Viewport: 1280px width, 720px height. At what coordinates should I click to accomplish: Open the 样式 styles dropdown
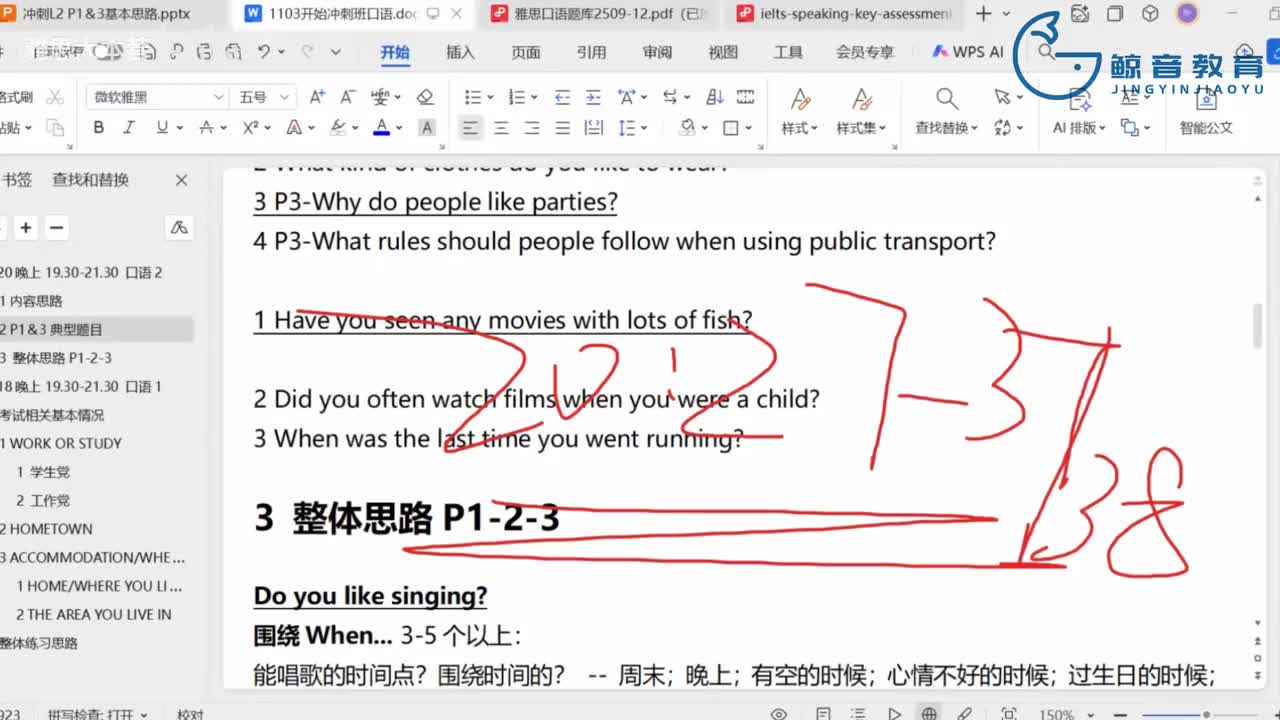tap(799, 128)
